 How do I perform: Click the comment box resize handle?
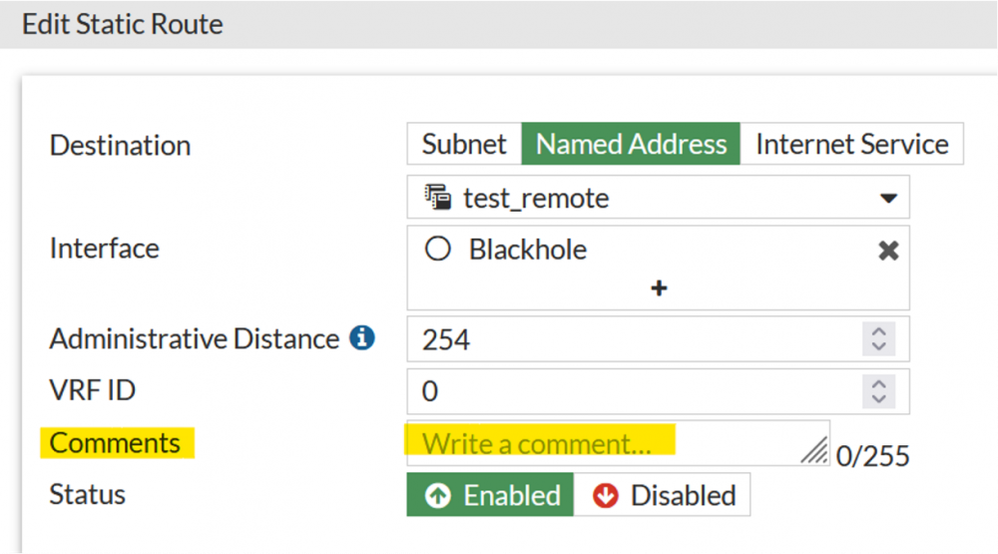pos(815,451)
